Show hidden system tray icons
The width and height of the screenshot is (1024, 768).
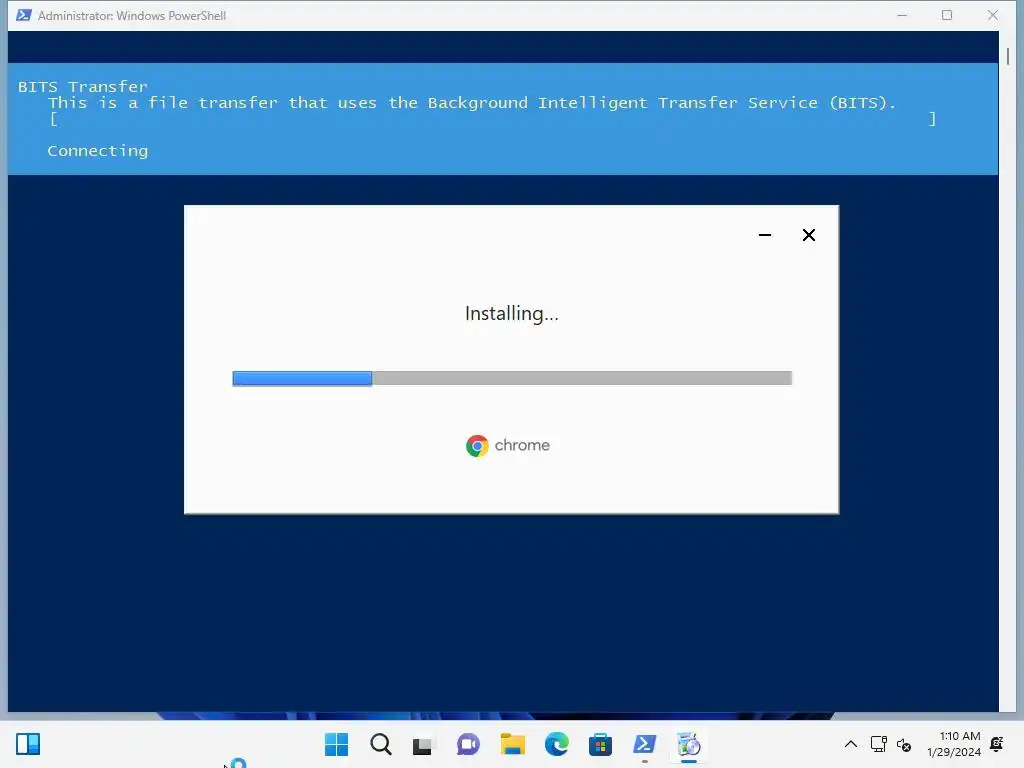[x=851, y=744]
